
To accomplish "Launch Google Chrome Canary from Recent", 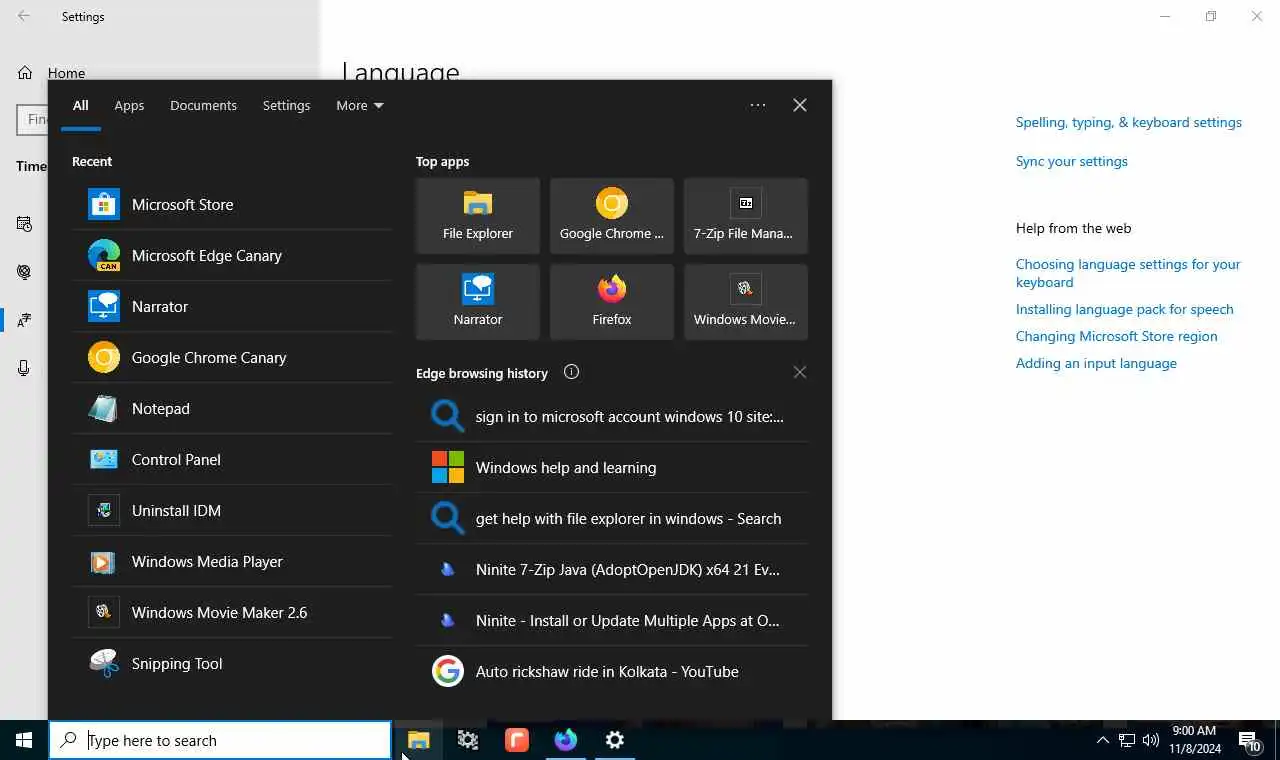I will click(x=232, y=357).
